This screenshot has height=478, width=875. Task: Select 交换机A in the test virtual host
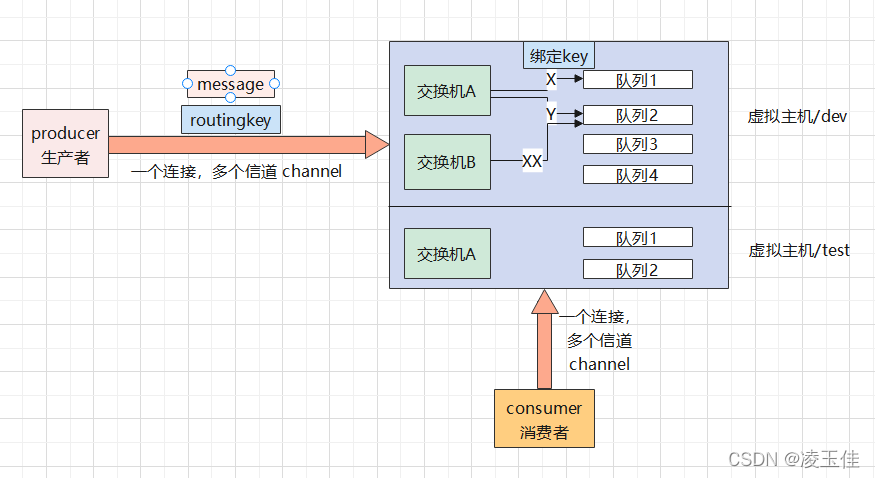click(447, 253)
